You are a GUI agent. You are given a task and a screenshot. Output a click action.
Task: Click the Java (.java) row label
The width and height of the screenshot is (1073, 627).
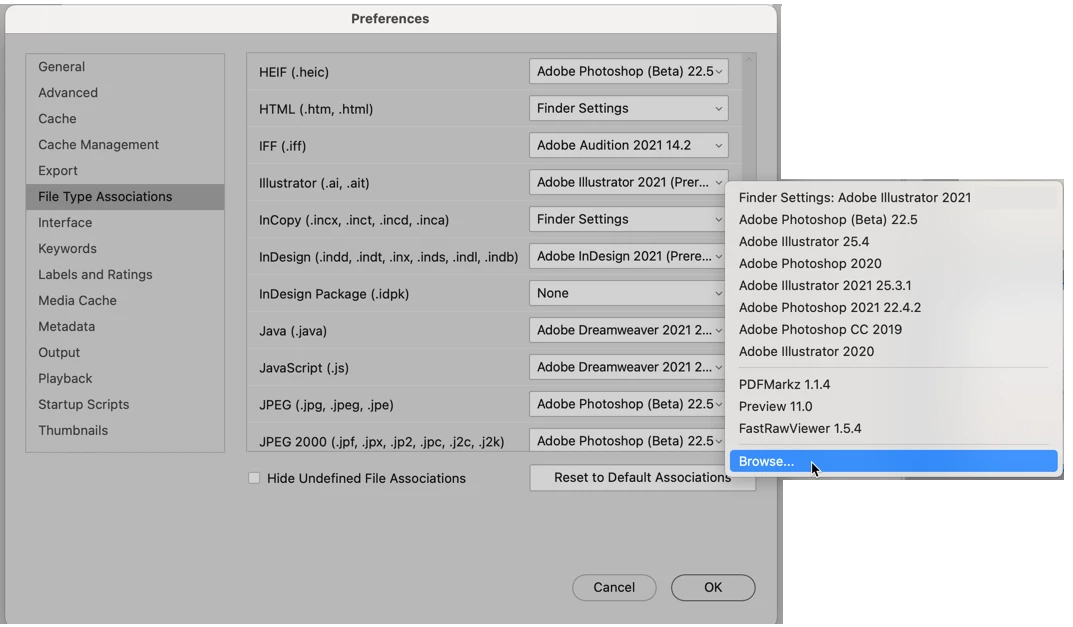click(293, 331)
